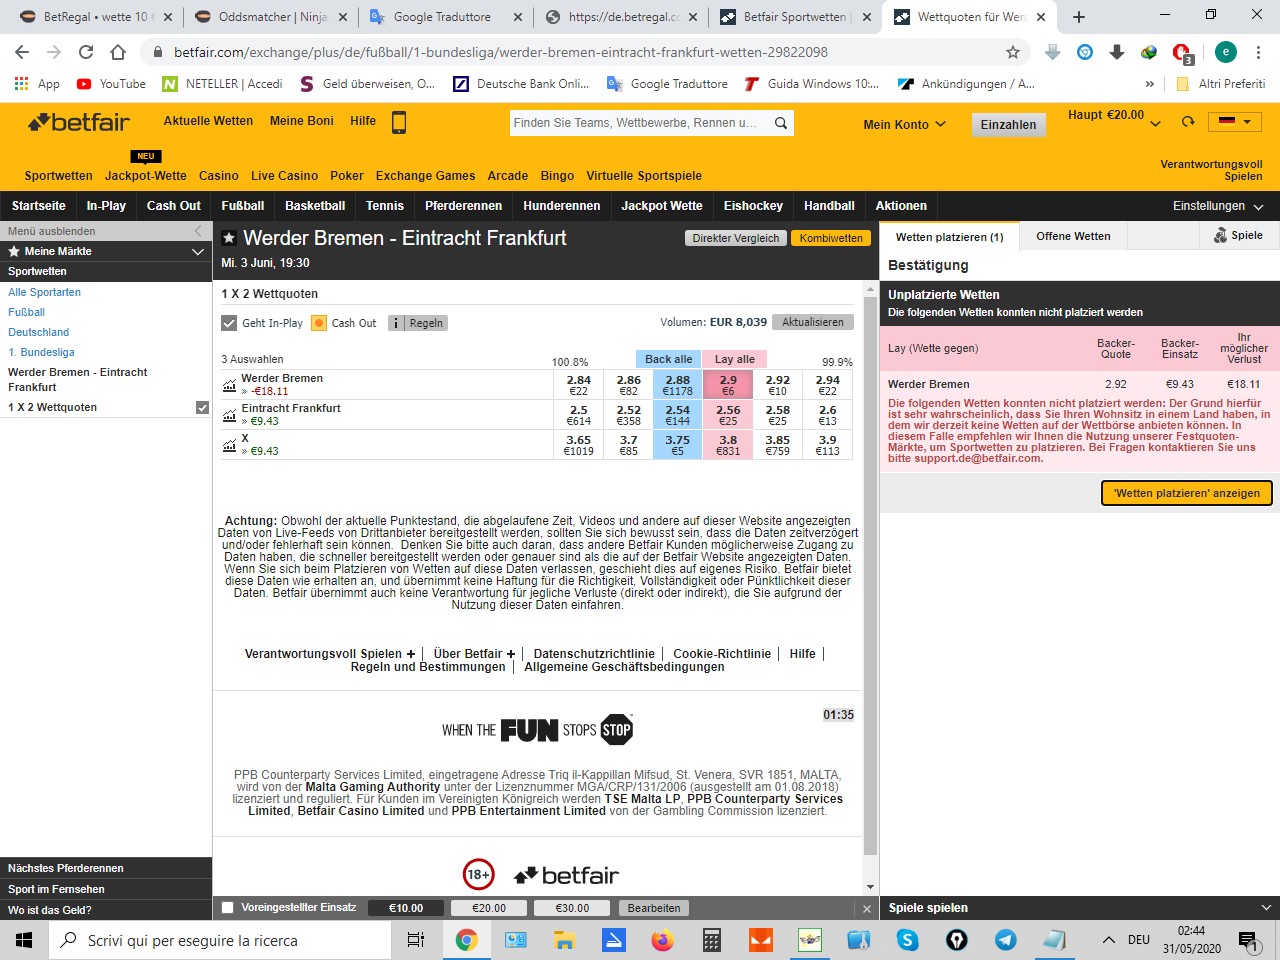Image resolution: width=1280 pixels, height=960 pixels.
Task: Open the Jackpot-Wette menu item
Action: (x=146, y=176)
